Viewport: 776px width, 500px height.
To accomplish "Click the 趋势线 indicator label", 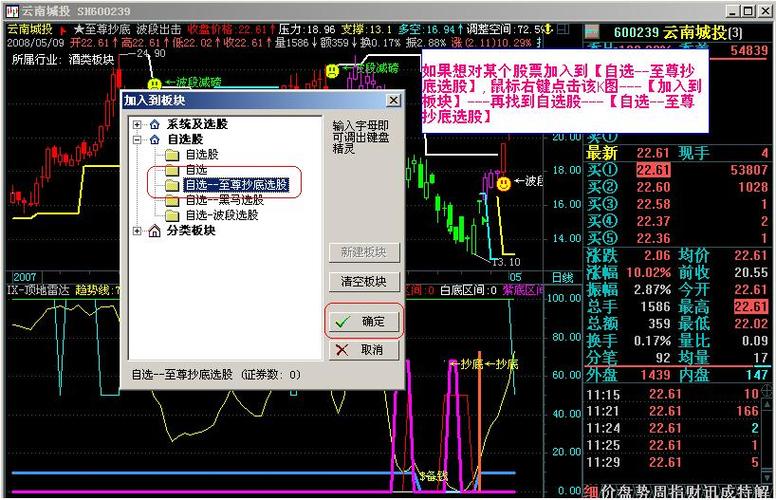I will 96,290.
